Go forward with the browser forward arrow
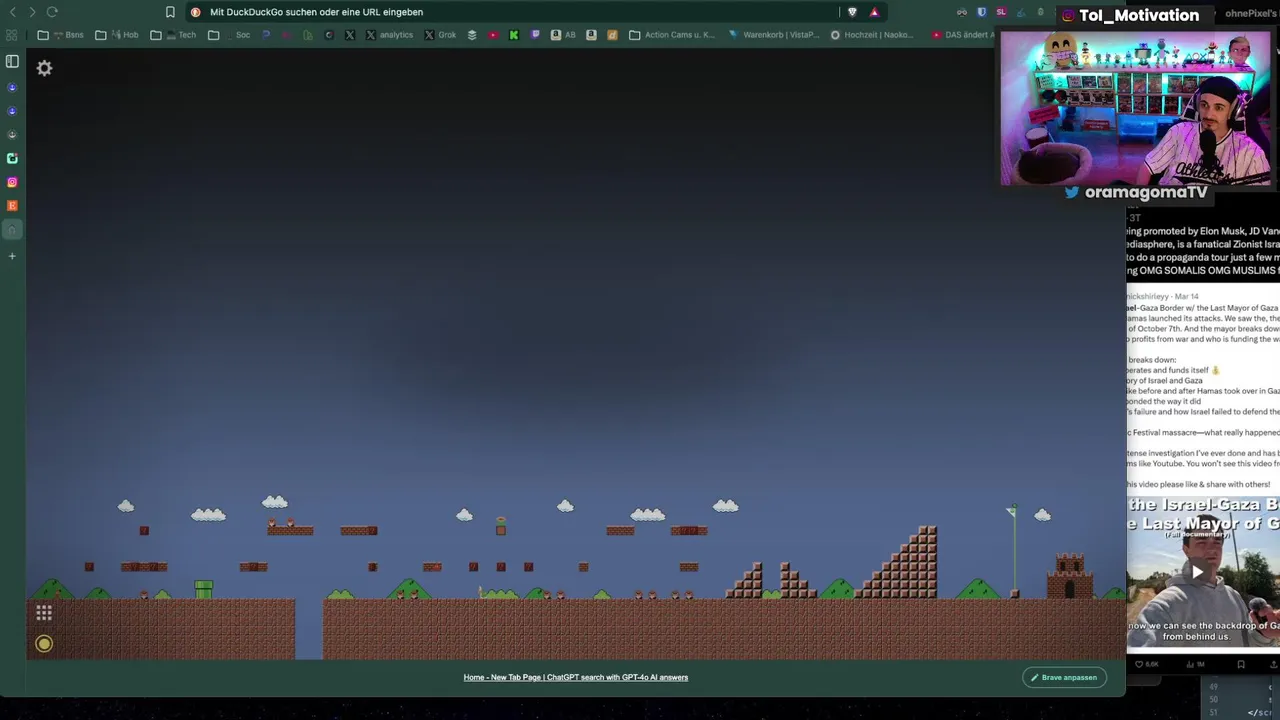Image resolution: width=1280 pixels, height=720 pixels. point(32,12)
